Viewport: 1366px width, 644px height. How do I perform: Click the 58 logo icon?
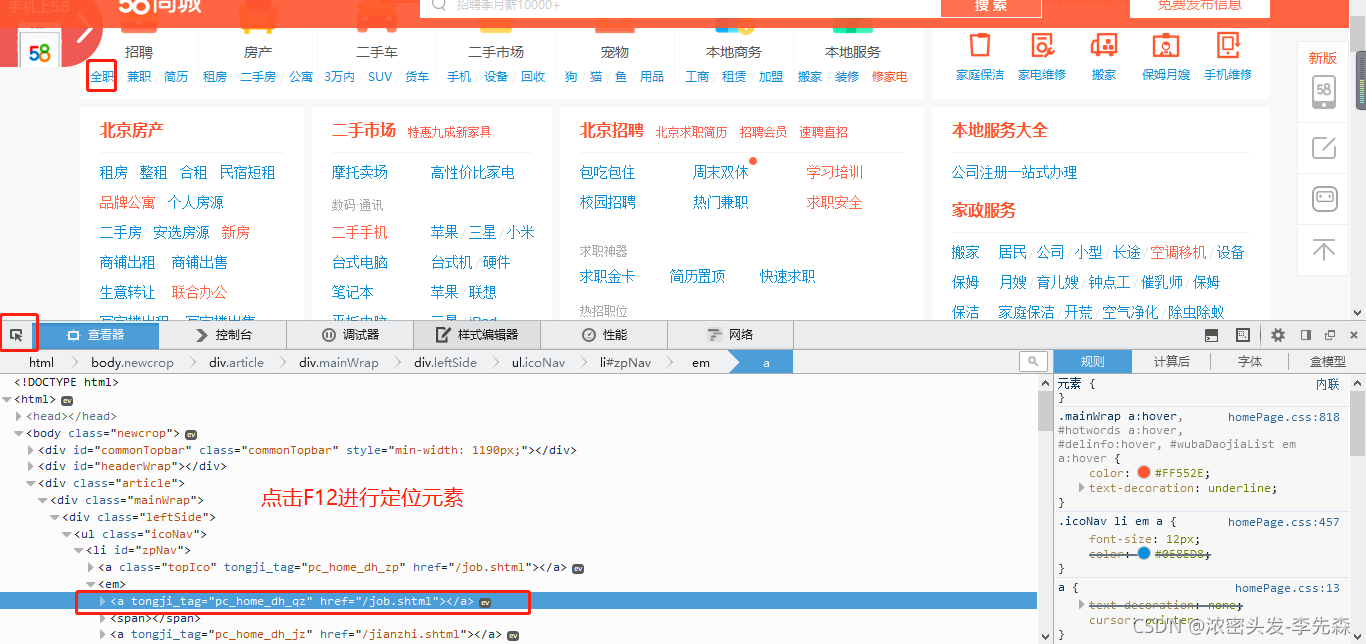click(40, 53)
